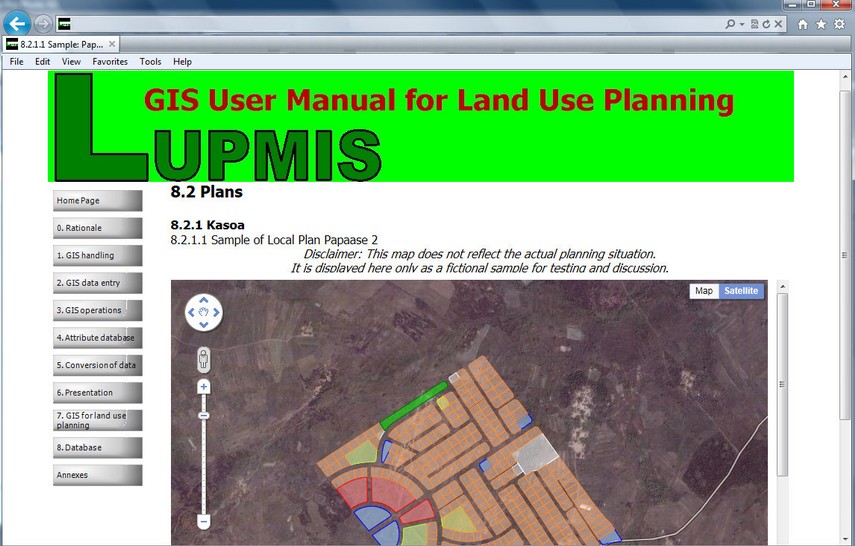
Task: Click the map zoom out minus button
Action: coord(204,521)
